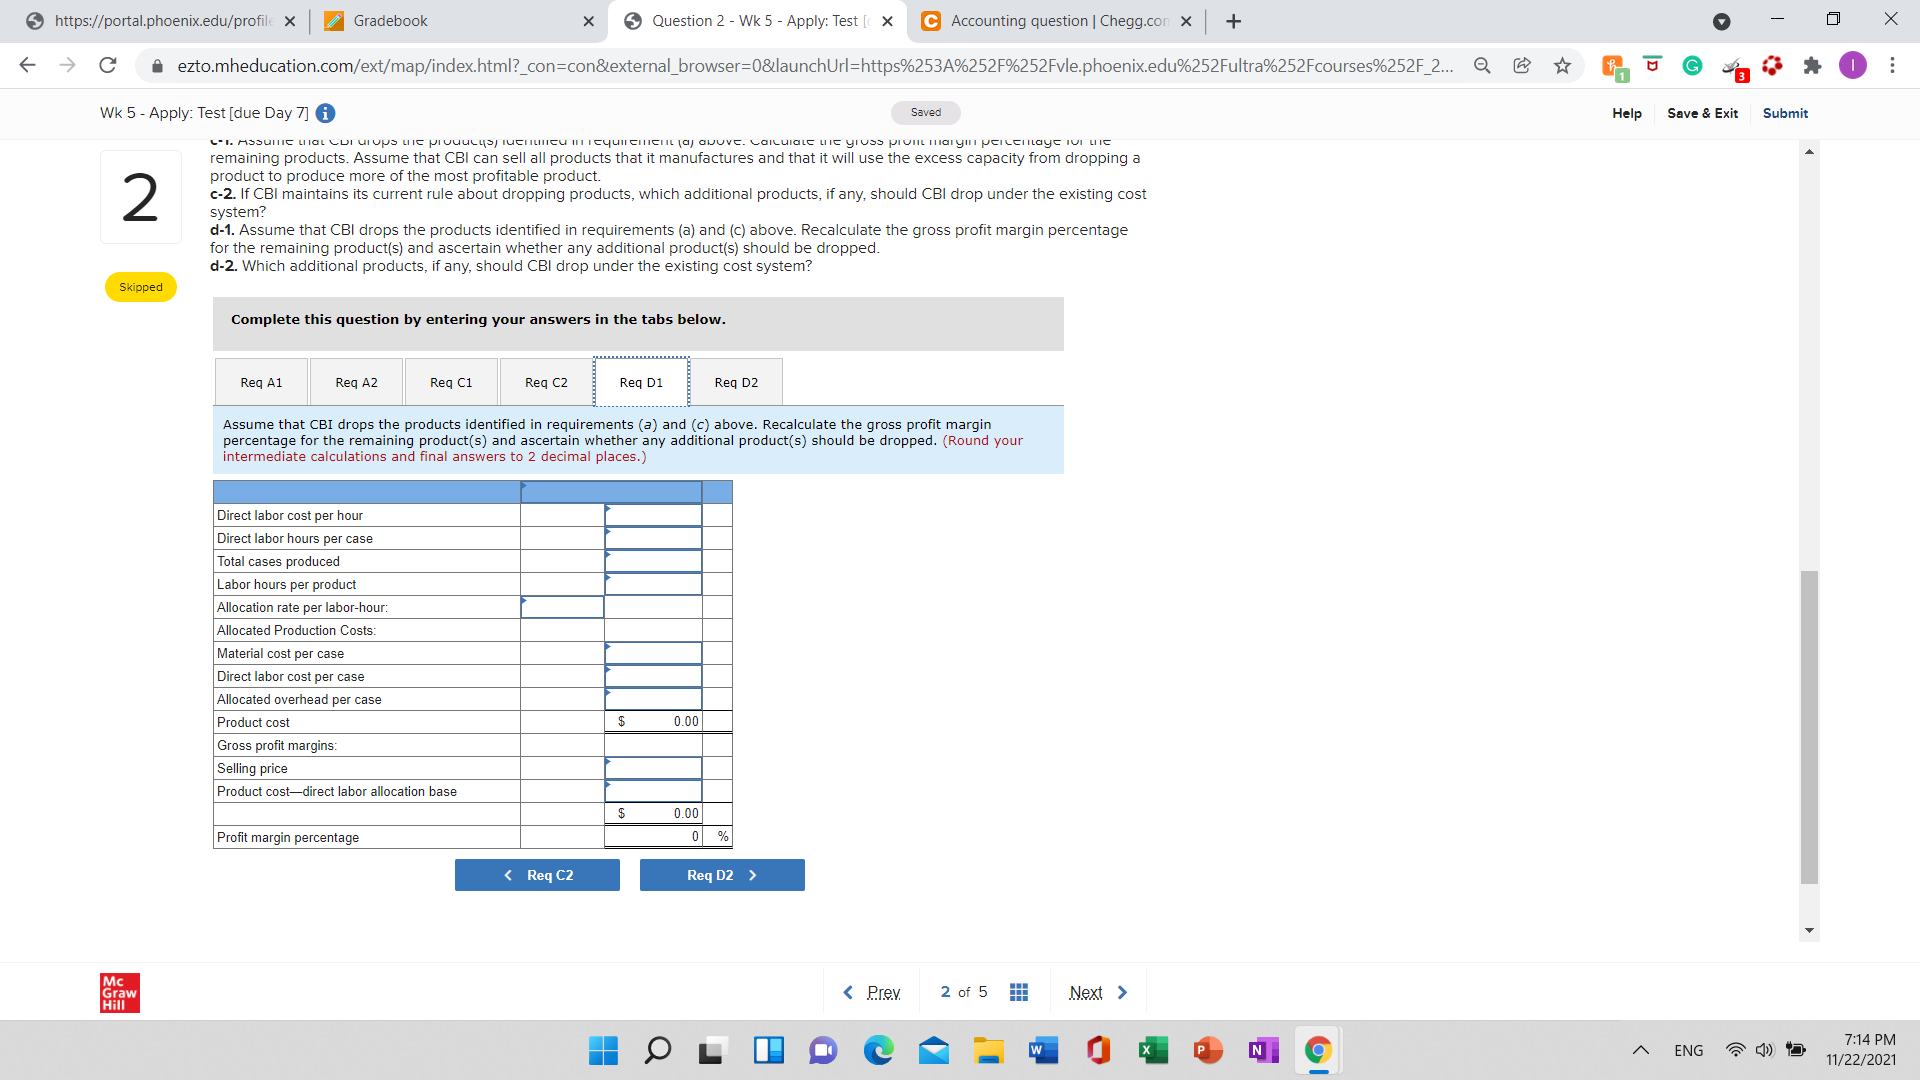Switch to the Req A1 tab
This screenshot has width=1920, height=1080.
[x=260, y=381]
